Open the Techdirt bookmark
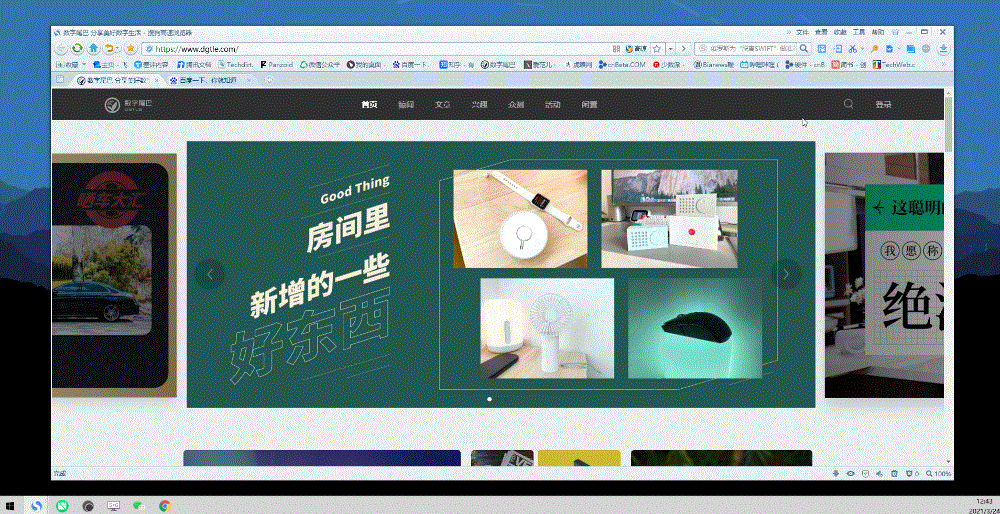Image resolution: width=1000 pixels, height=514 pixels. point(236,64)
